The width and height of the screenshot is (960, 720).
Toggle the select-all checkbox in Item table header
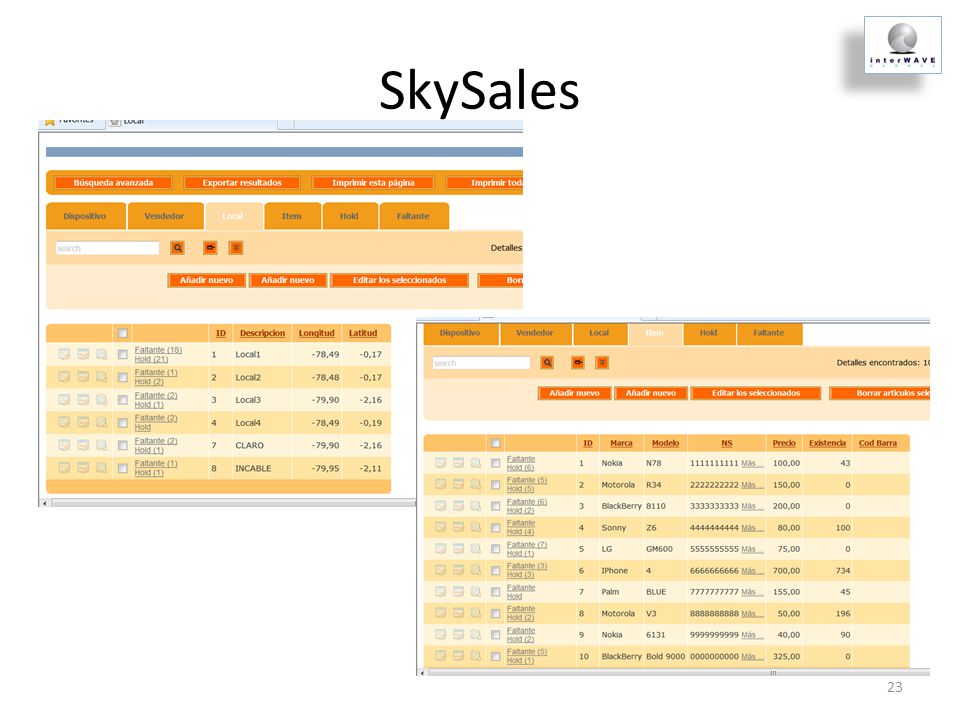[495, 443]
